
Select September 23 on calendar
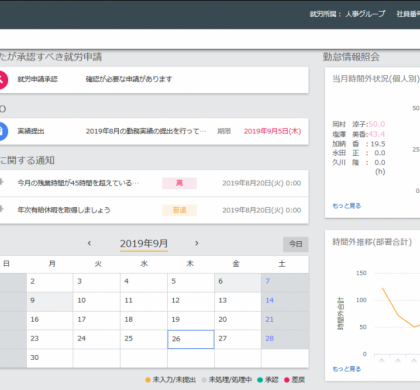(x=50, y=340)
